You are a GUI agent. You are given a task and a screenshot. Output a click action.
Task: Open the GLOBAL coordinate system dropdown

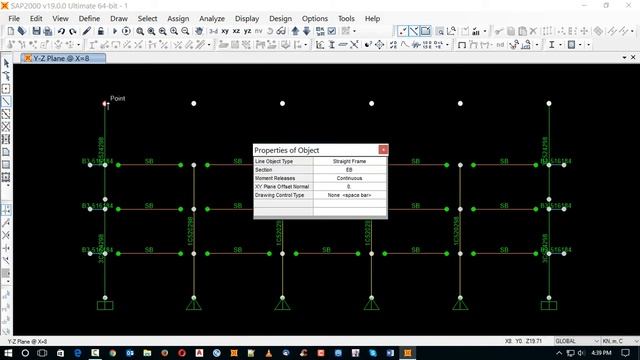[577, 341]
